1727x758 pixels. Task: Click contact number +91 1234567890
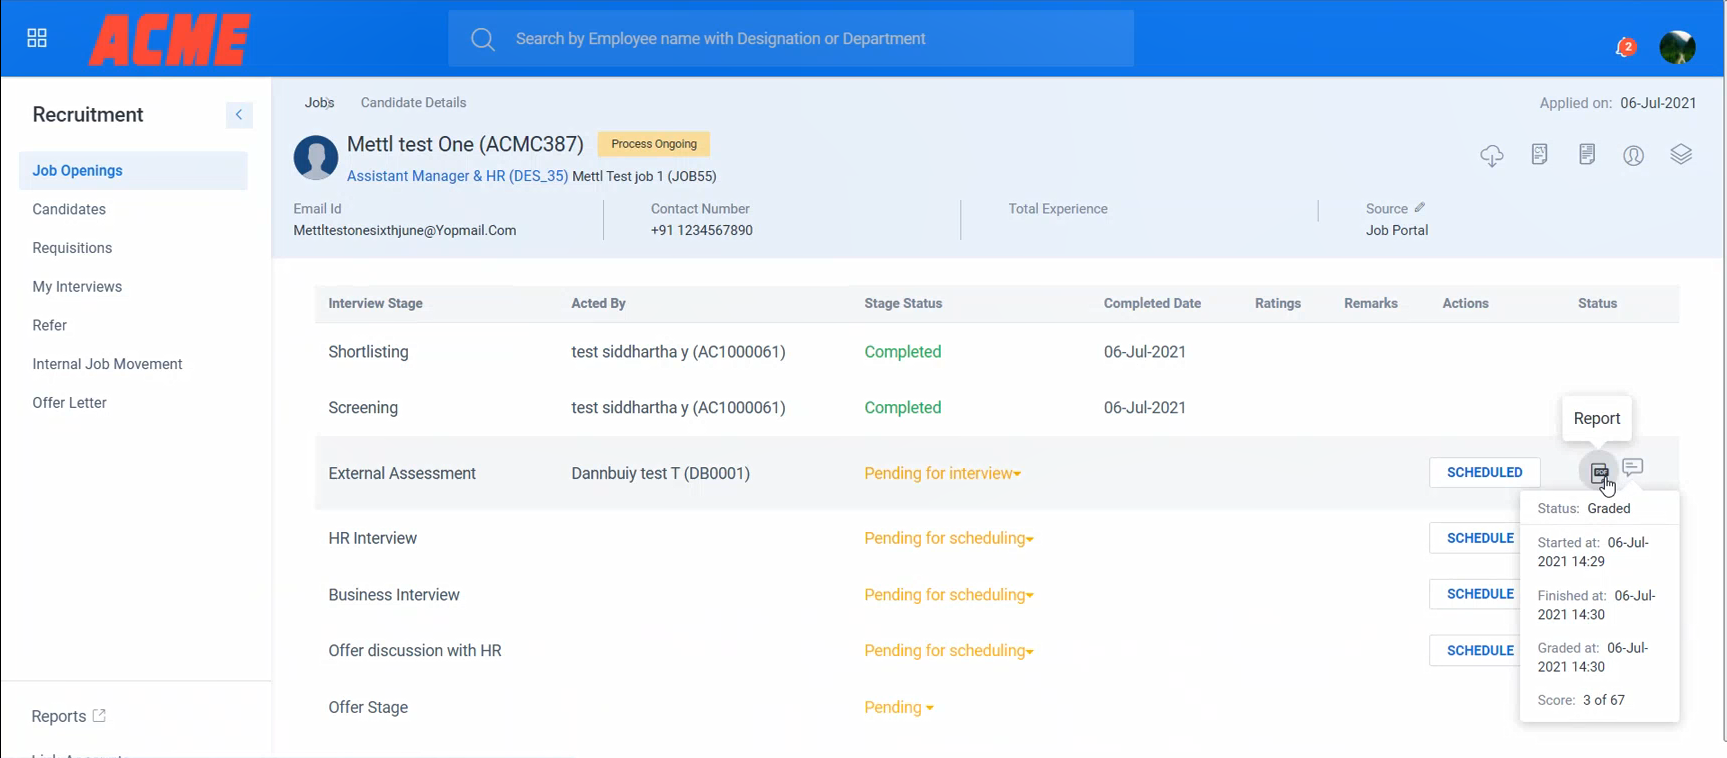(x=702, y=231)
